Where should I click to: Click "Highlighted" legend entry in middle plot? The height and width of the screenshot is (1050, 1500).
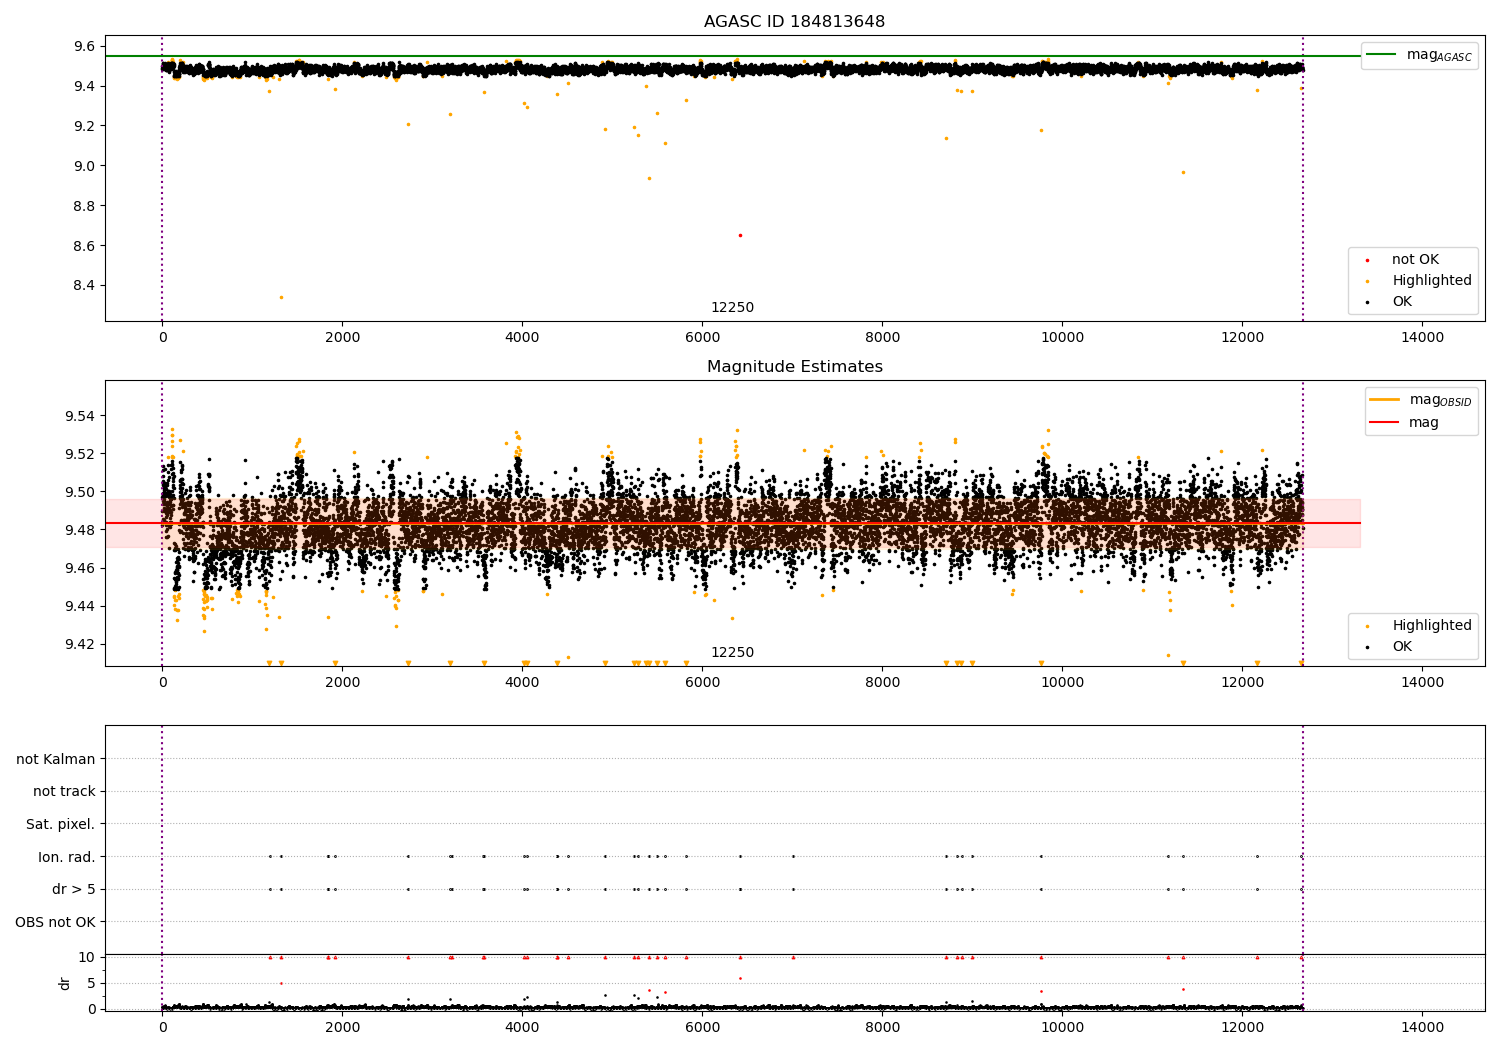point(1431,626)
